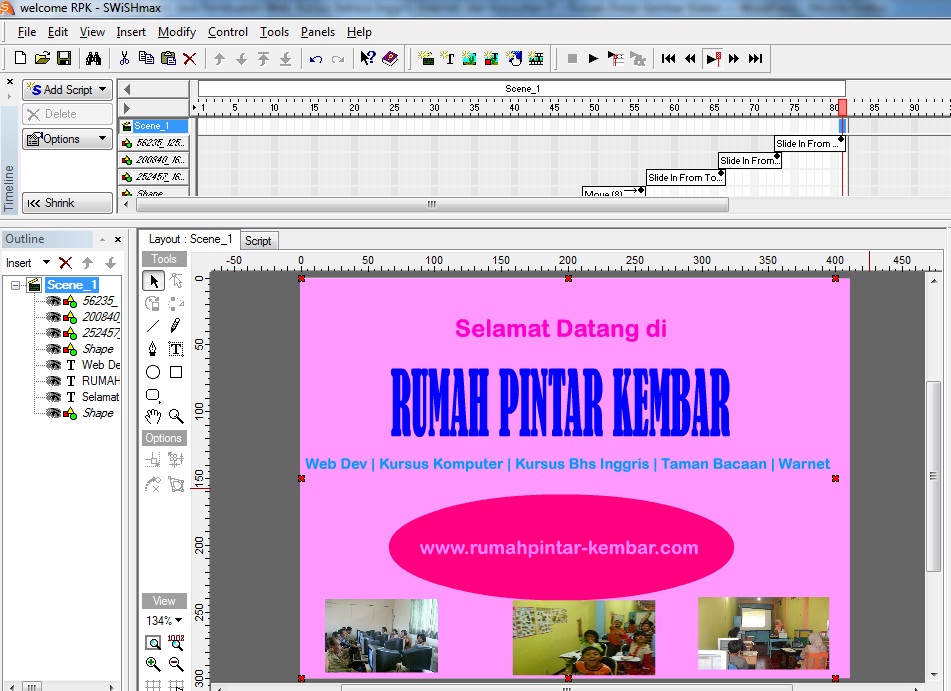This screenshot has width=951, height=691.
Task: Click the New file toolbar icon
Action: [20, 58]
